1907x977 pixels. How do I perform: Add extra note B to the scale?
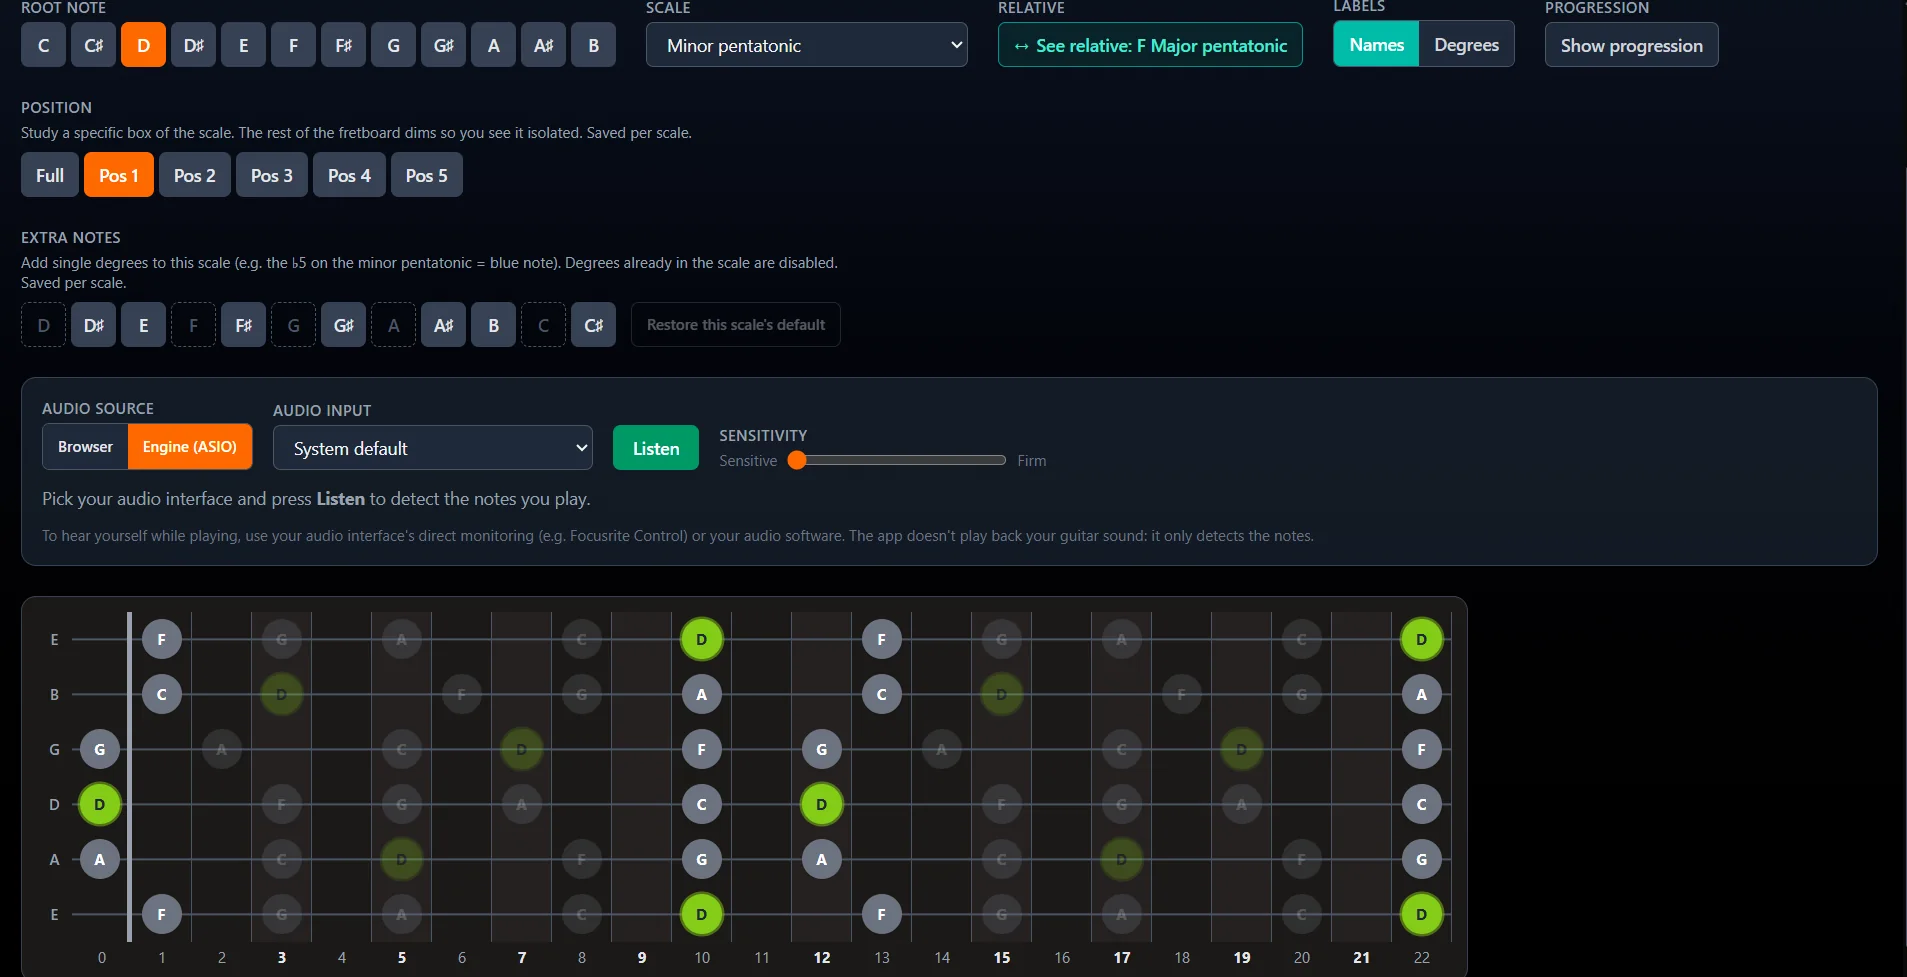[493, 325]
